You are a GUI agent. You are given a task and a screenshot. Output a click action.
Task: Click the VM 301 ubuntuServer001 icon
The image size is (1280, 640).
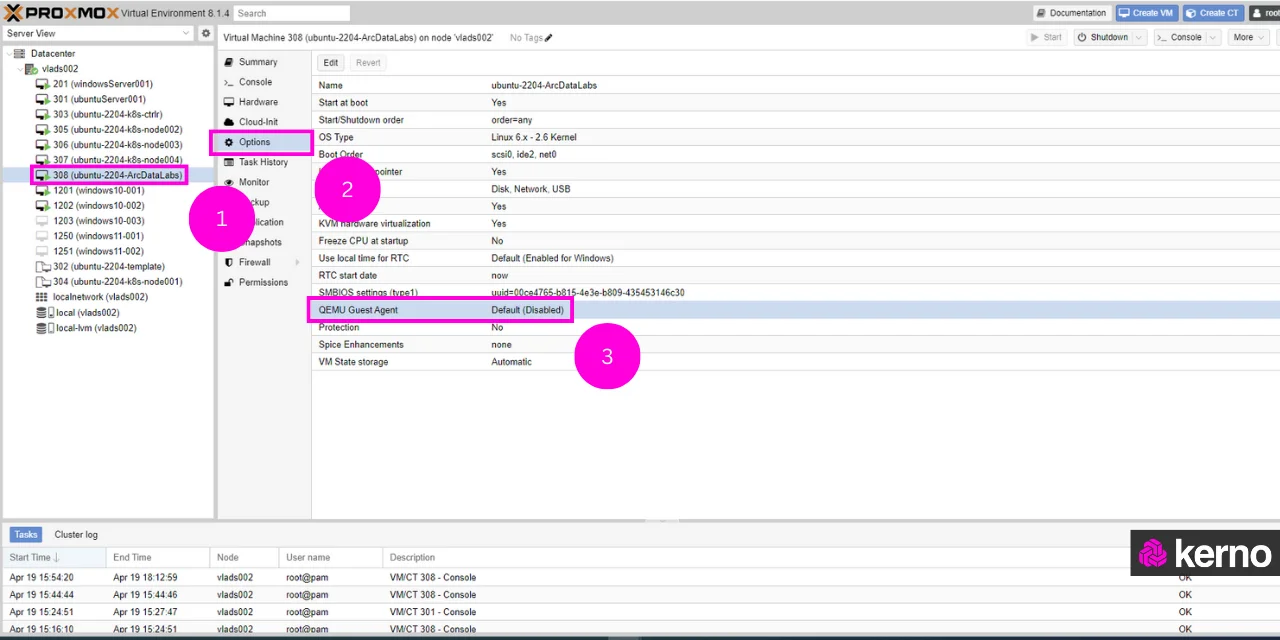pyautogui.click(x=42, y=99)
